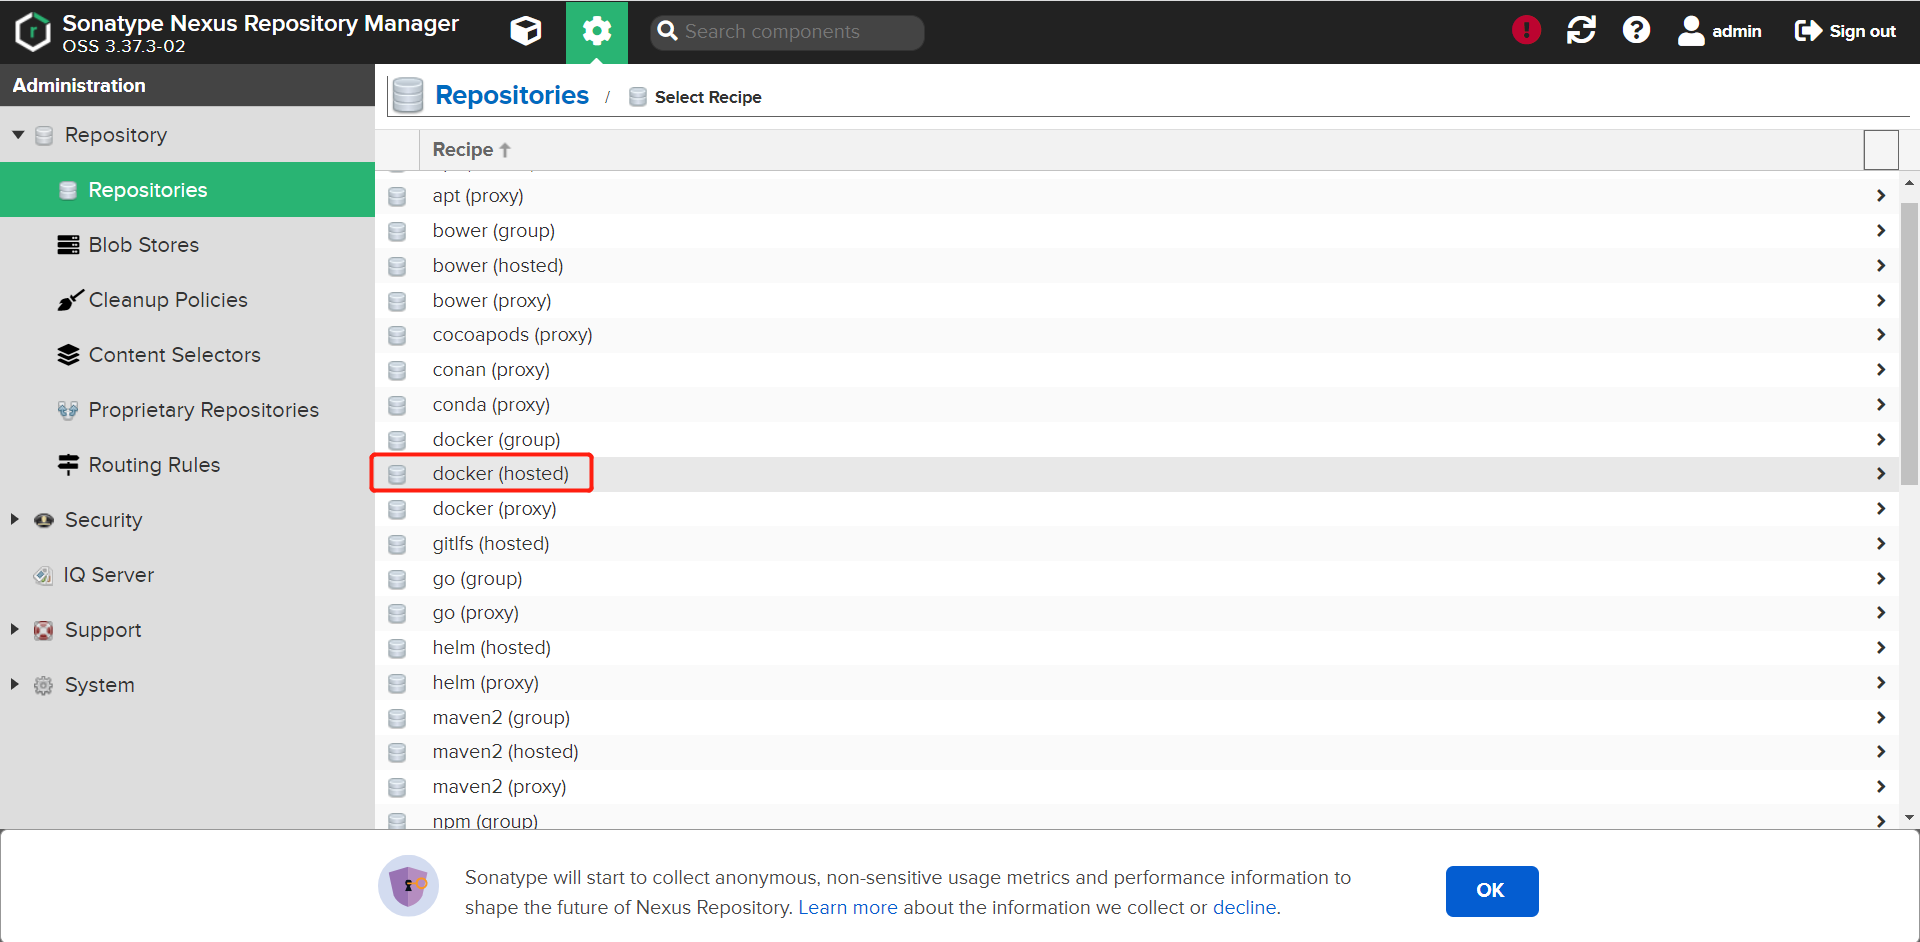Click OK on the metrics notice
Image resolution: width=1920 pixels, height=942 pixels.
[1491, 891]
